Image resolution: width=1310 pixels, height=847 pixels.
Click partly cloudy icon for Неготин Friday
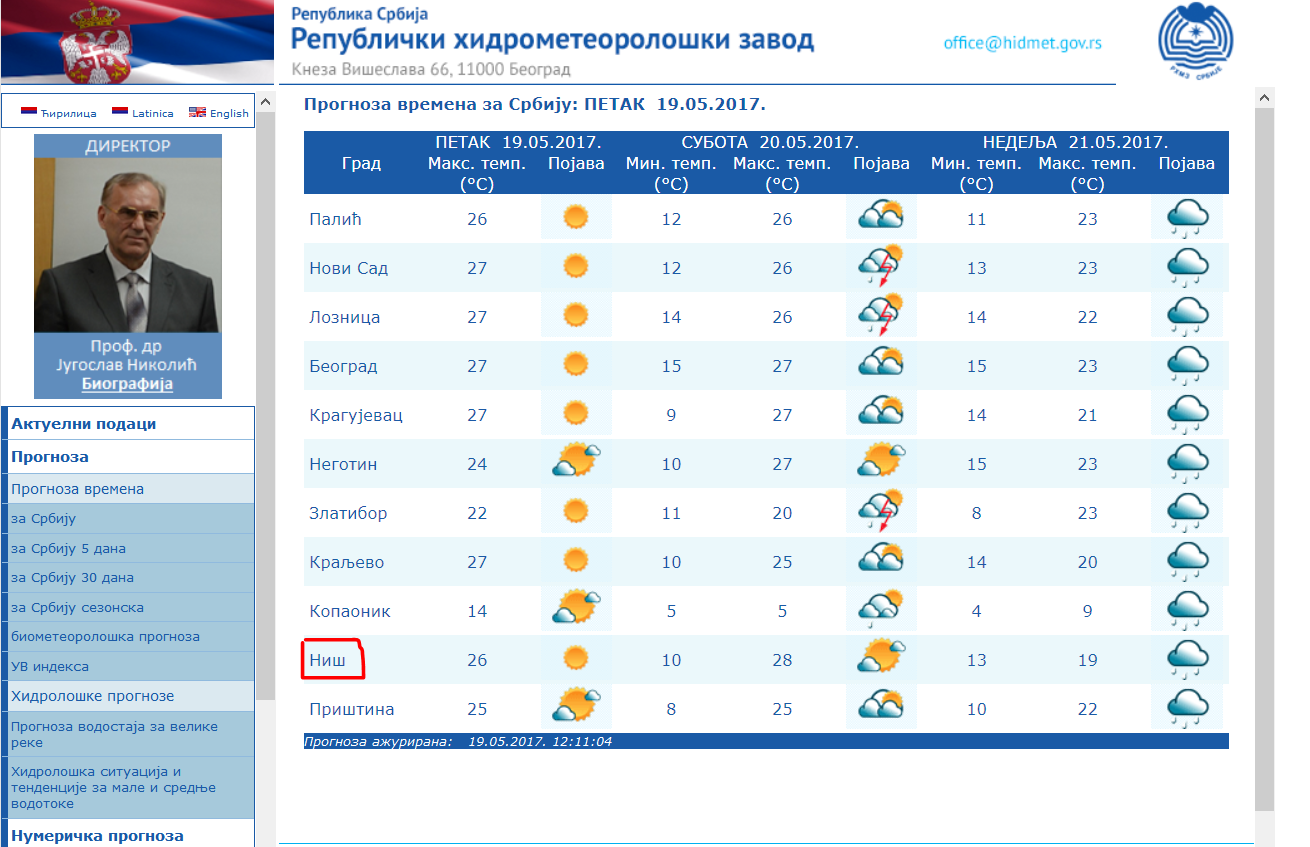(576, 463)
